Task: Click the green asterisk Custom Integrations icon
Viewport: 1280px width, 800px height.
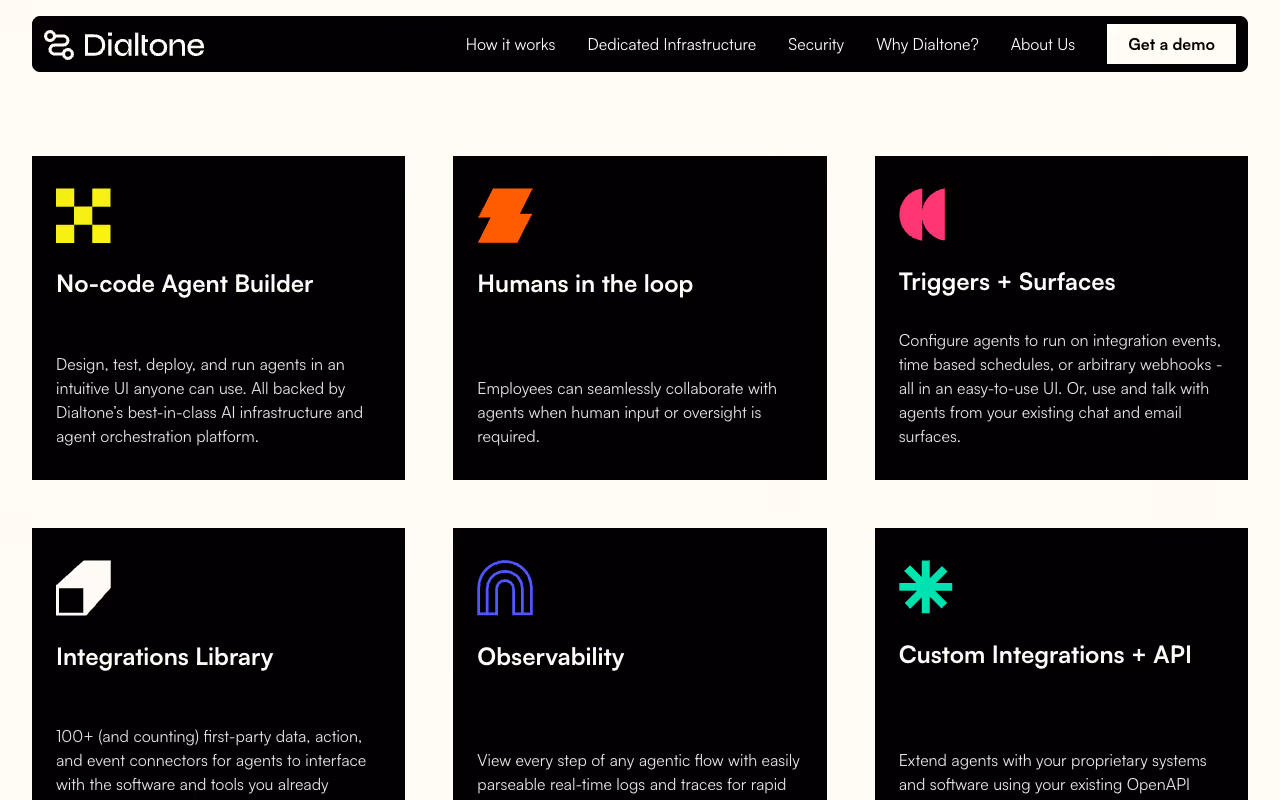Action: pyautogui.click(x=926, y=587)
